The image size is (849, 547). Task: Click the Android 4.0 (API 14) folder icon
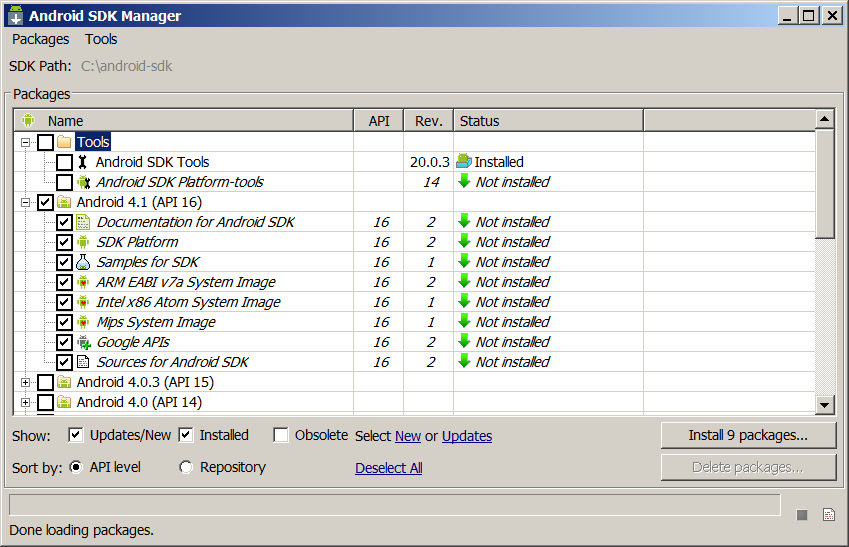click(64, 402)
